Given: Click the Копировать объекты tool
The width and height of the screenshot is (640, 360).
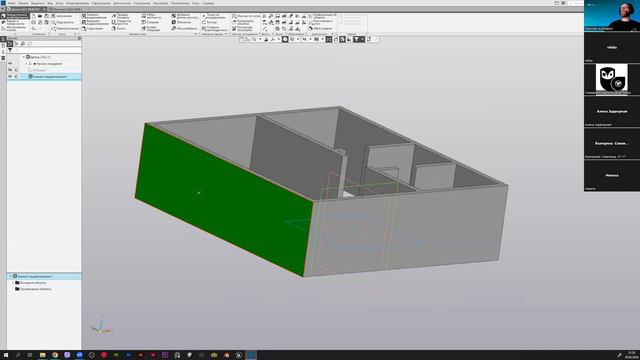Looking at the screenshot, I should click(x=244, y=22).
